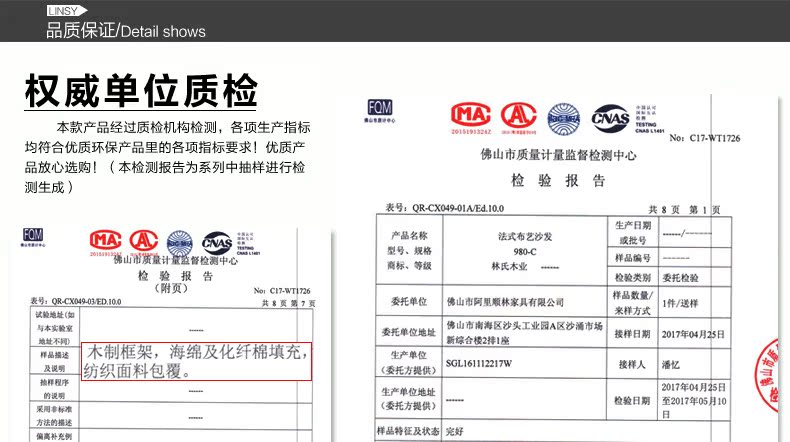790x442 pixels.
Task: Click the red AL accreditation mark on page-1 report
Action: pos(518,117)
